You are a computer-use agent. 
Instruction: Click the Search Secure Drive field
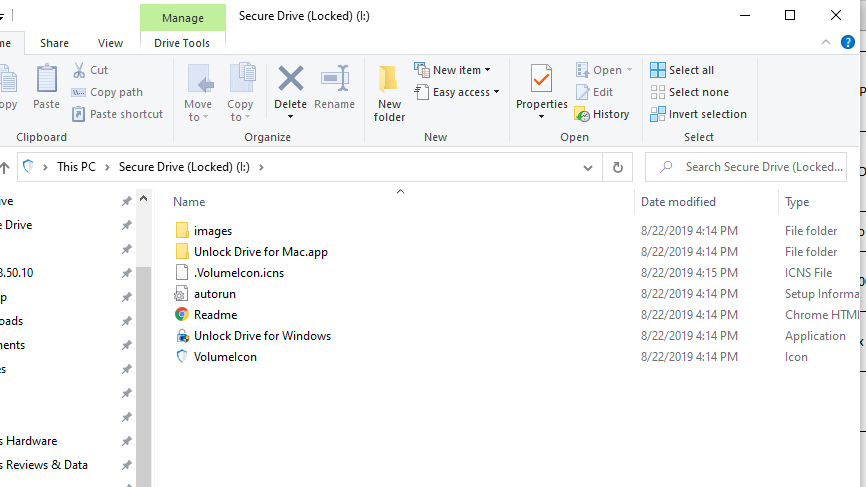pos(746,167)
